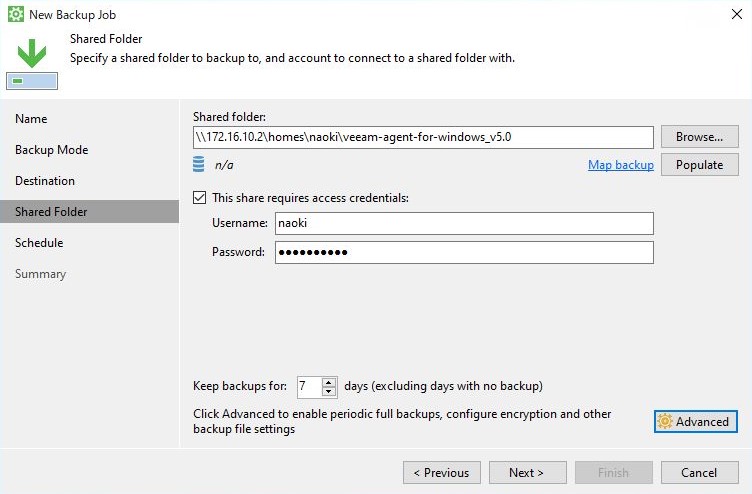The height and width of the screenshot is (494, 752).
Task: Open the Summary step
Action: point(41,274)
